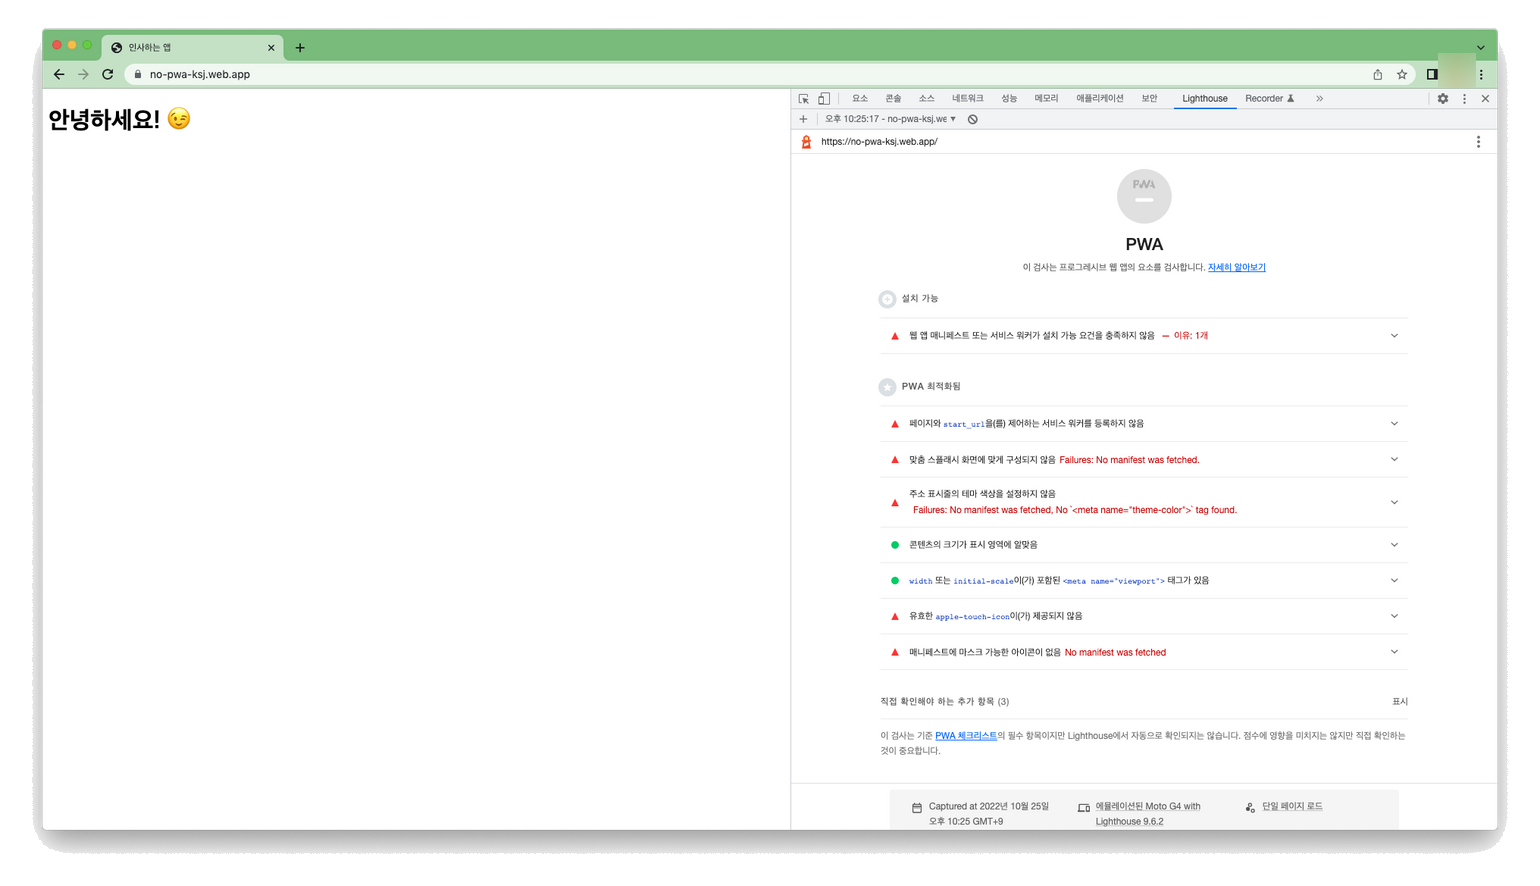Expand the start_url 서비스 워커 audit
The height and width of the screenshot is (886, 1540).
tap(1143, 424)
